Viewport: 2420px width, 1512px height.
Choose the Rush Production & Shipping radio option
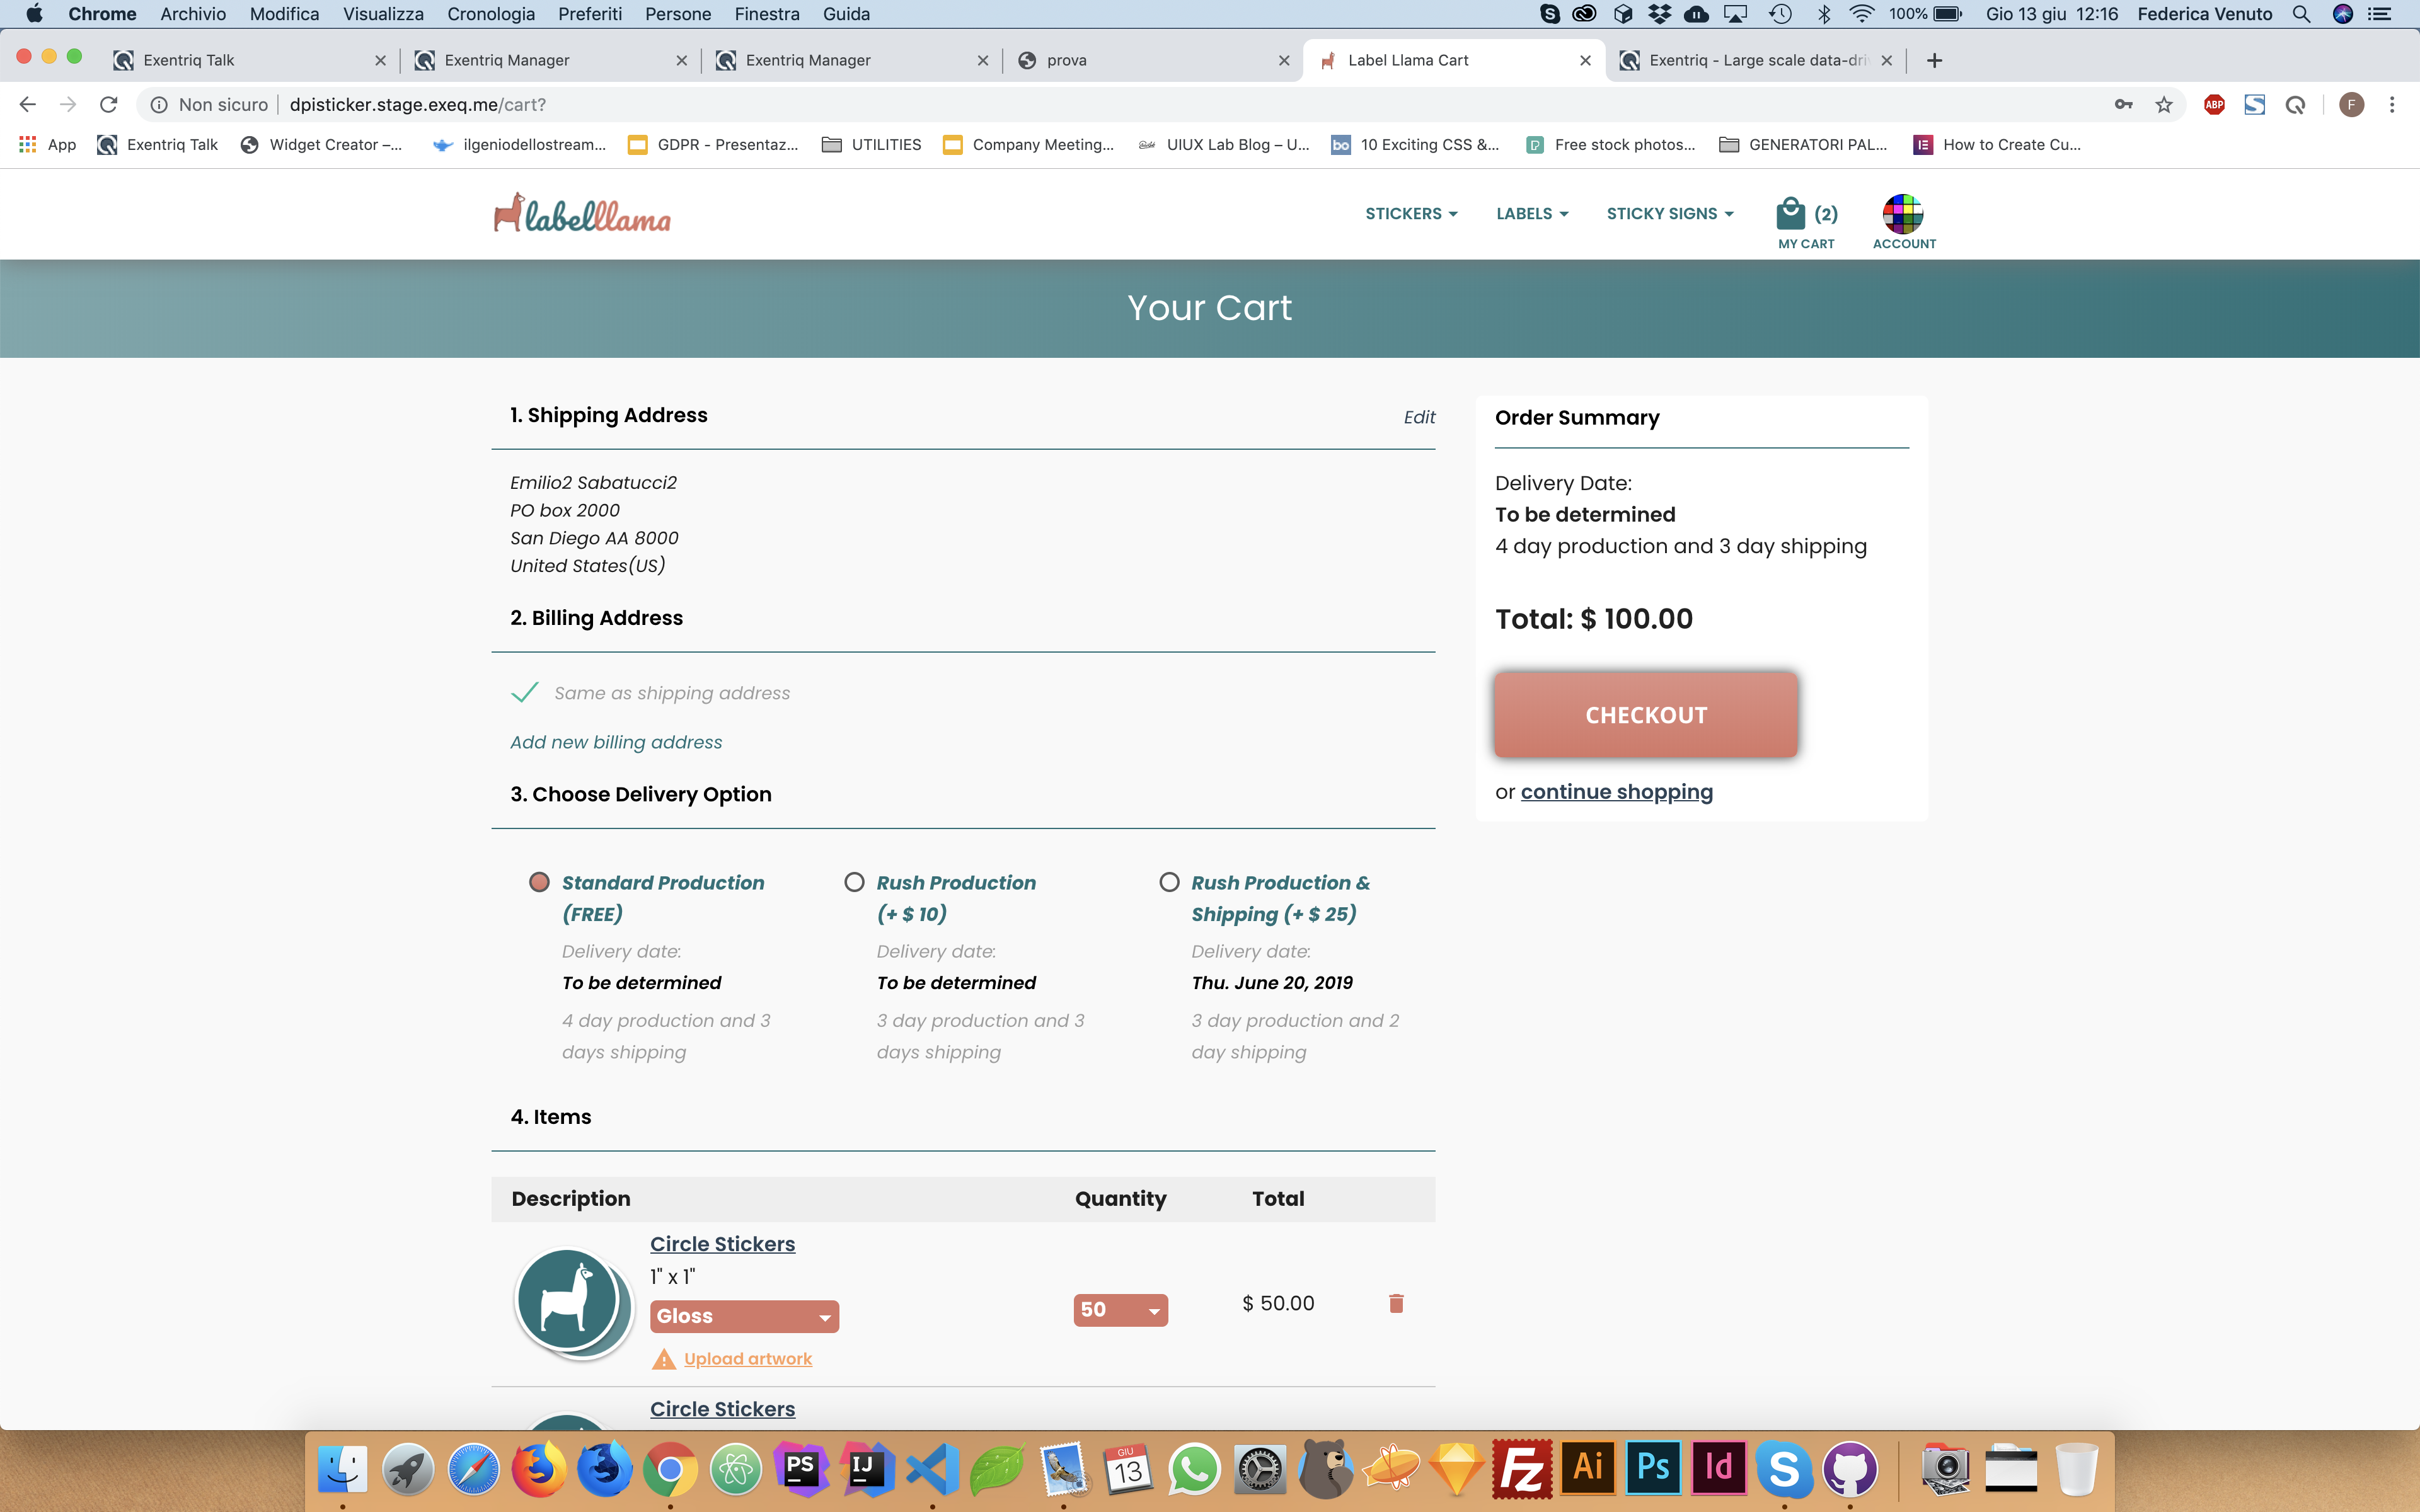click(x=1169, y=882)
